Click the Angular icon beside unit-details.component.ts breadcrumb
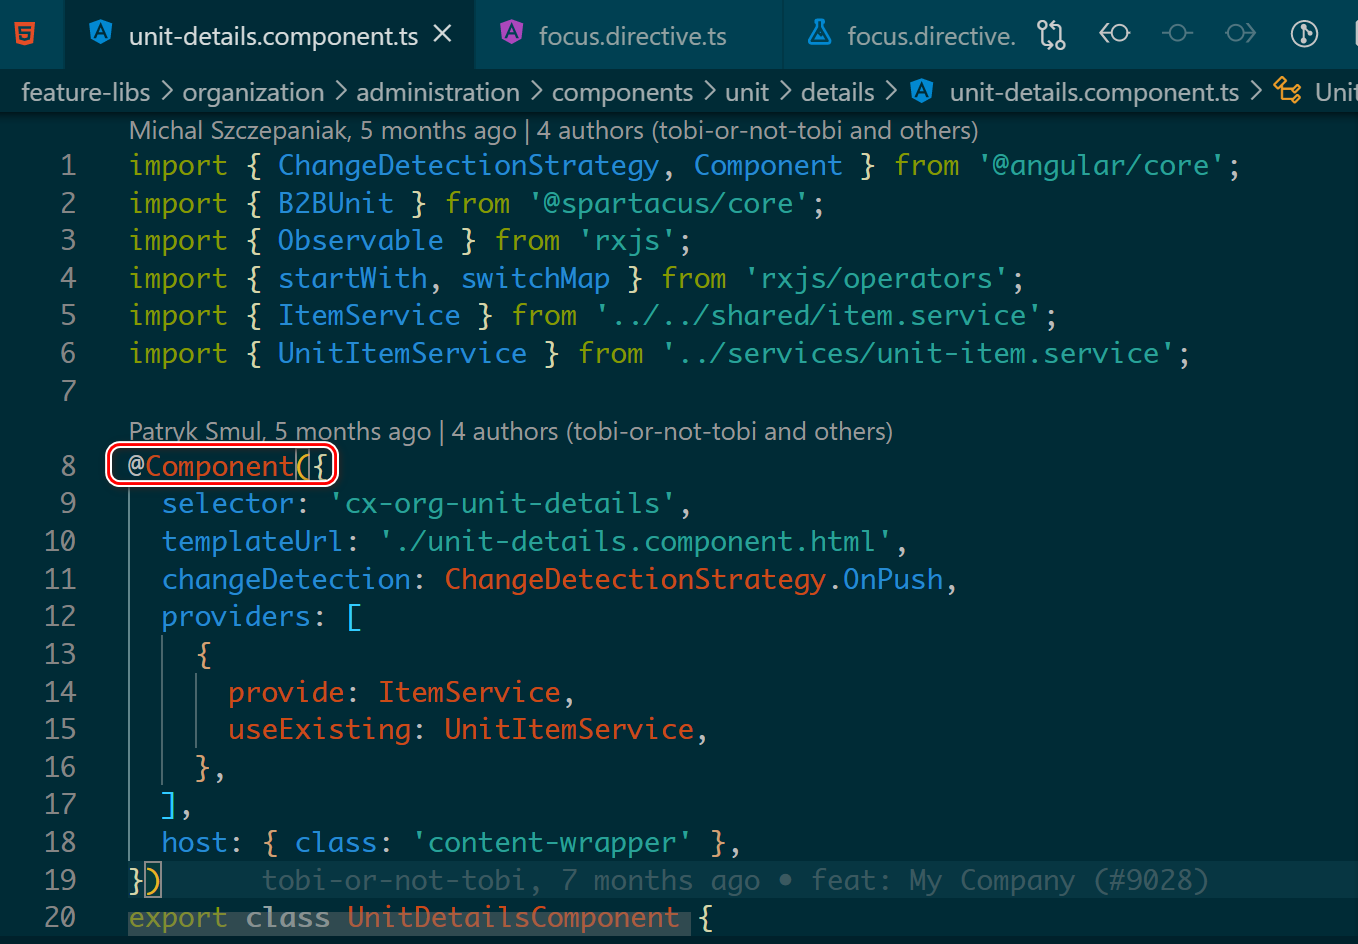This screenshot has width=1358, height=944. tap(921, 92)
